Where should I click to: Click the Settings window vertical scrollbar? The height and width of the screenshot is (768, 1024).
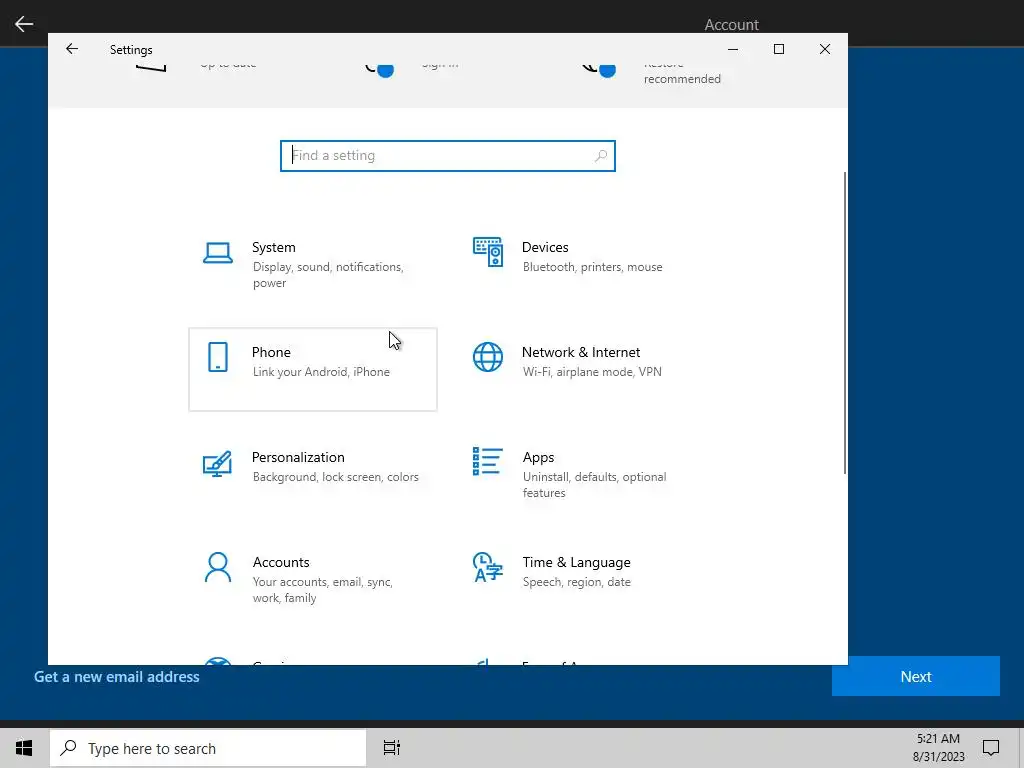pos(845,323)
